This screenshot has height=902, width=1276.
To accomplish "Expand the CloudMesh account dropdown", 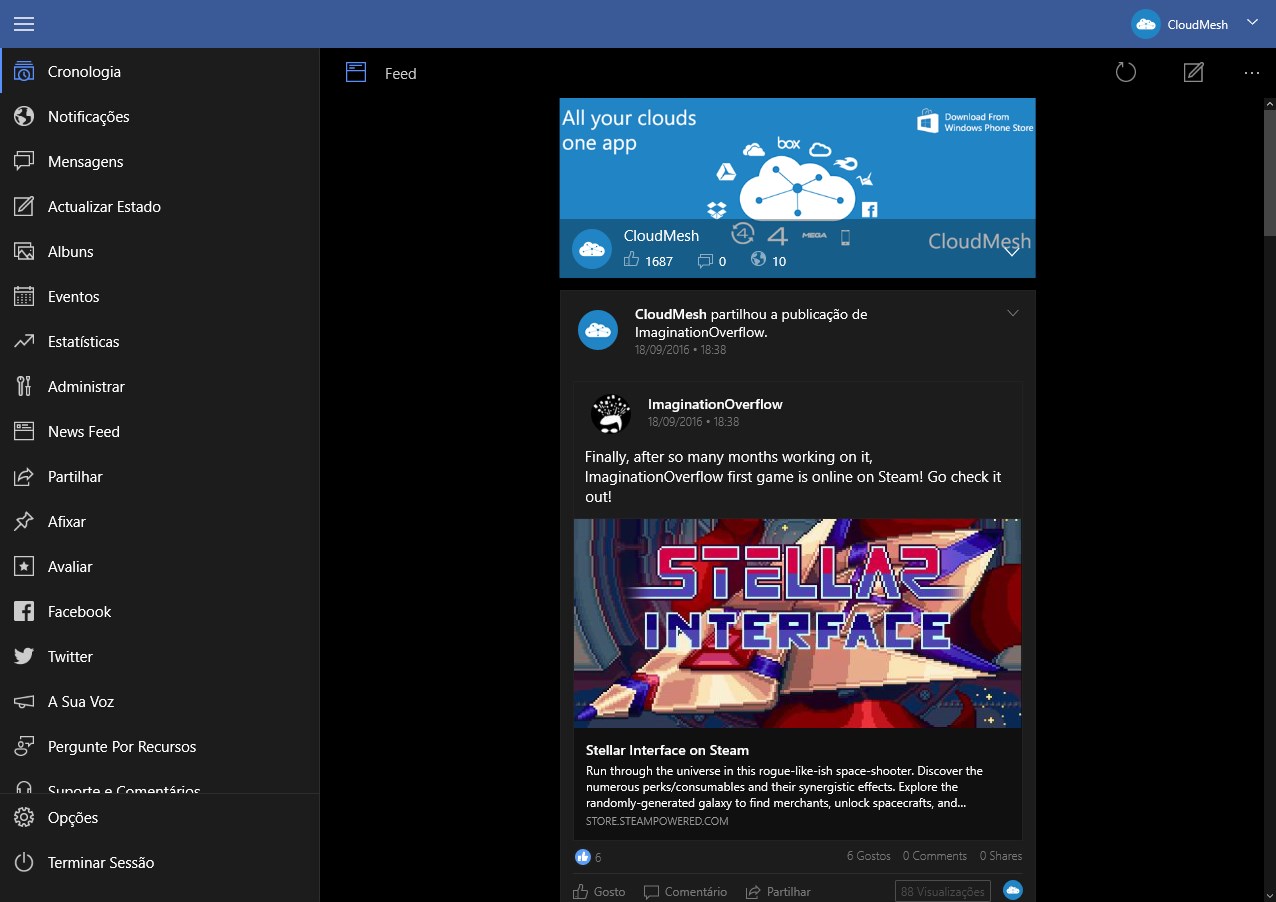I will (1252, 22).
